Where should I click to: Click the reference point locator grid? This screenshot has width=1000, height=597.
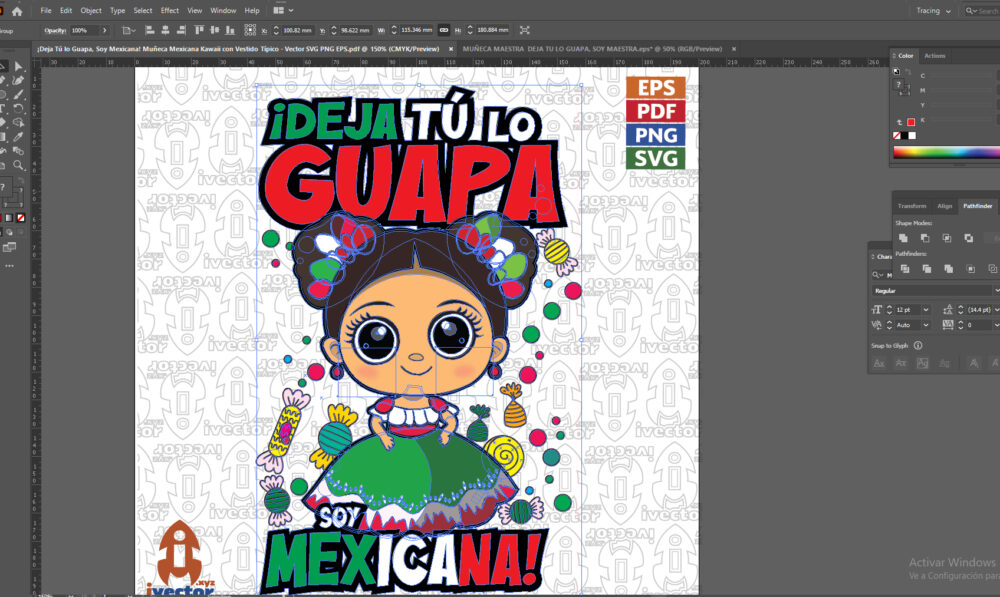pos(250,30)
